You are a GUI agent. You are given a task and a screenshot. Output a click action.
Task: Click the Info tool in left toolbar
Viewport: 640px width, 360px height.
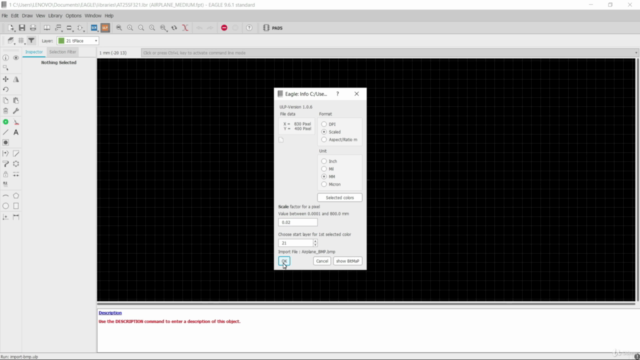[x=6, y=58]
